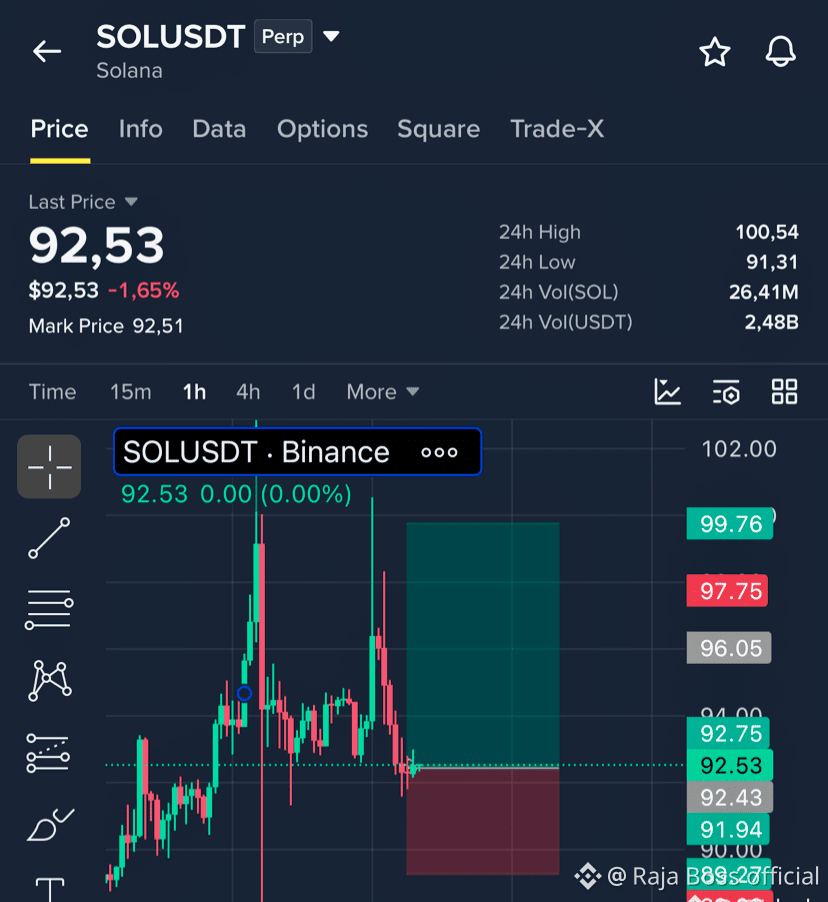Click the -1,65% change percentage
Screen dimensions: 828x902
144,291
